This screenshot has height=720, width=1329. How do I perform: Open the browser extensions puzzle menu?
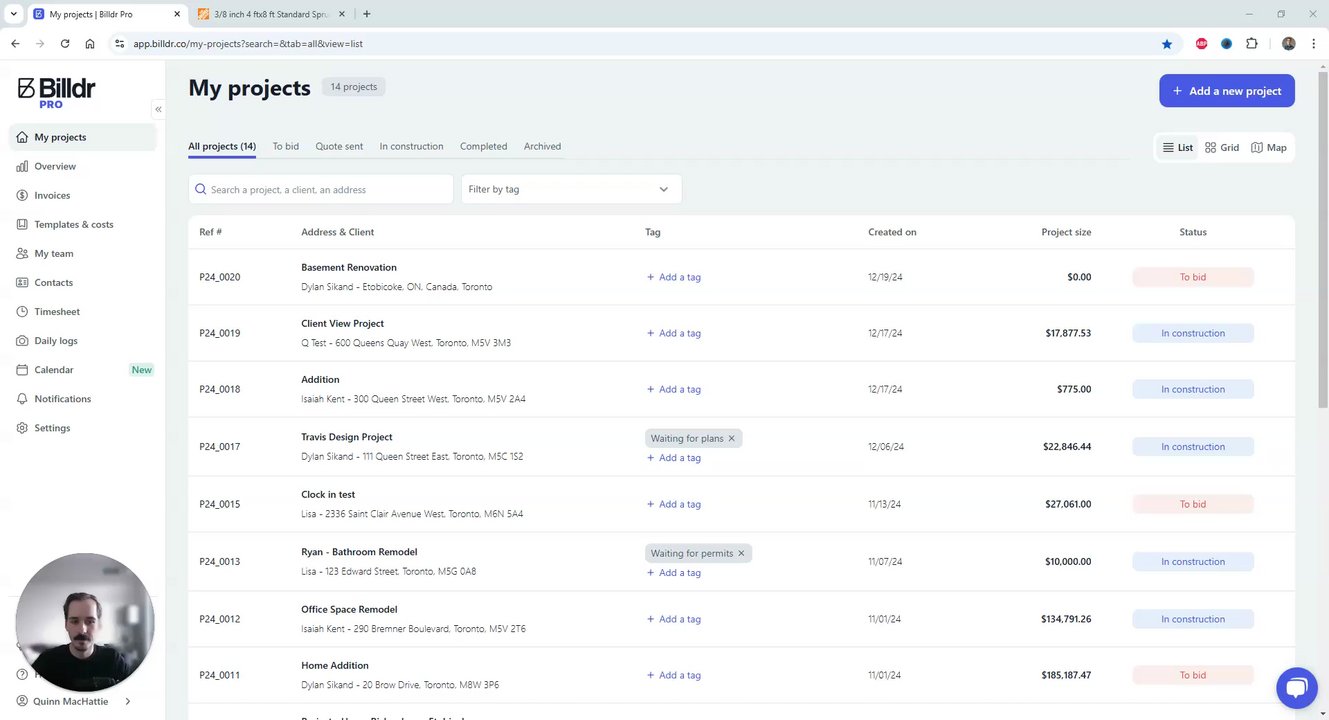1252,44
